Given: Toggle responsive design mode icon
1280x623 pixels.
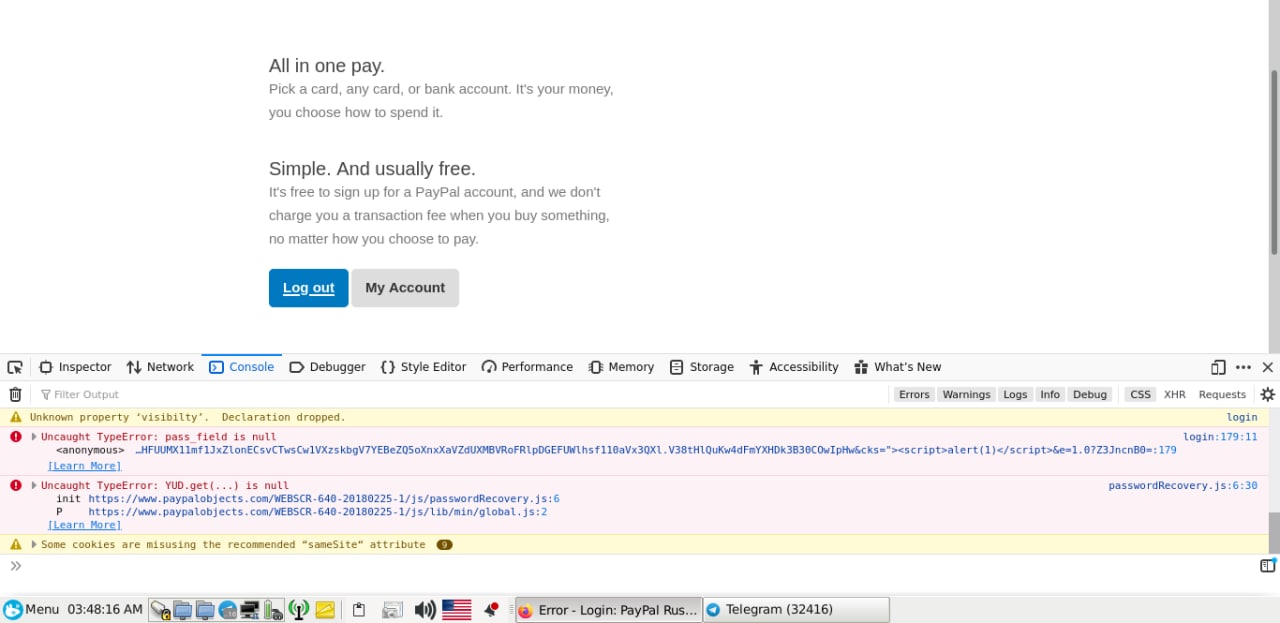Looking at the screenshot, I should coord(1218,367).
